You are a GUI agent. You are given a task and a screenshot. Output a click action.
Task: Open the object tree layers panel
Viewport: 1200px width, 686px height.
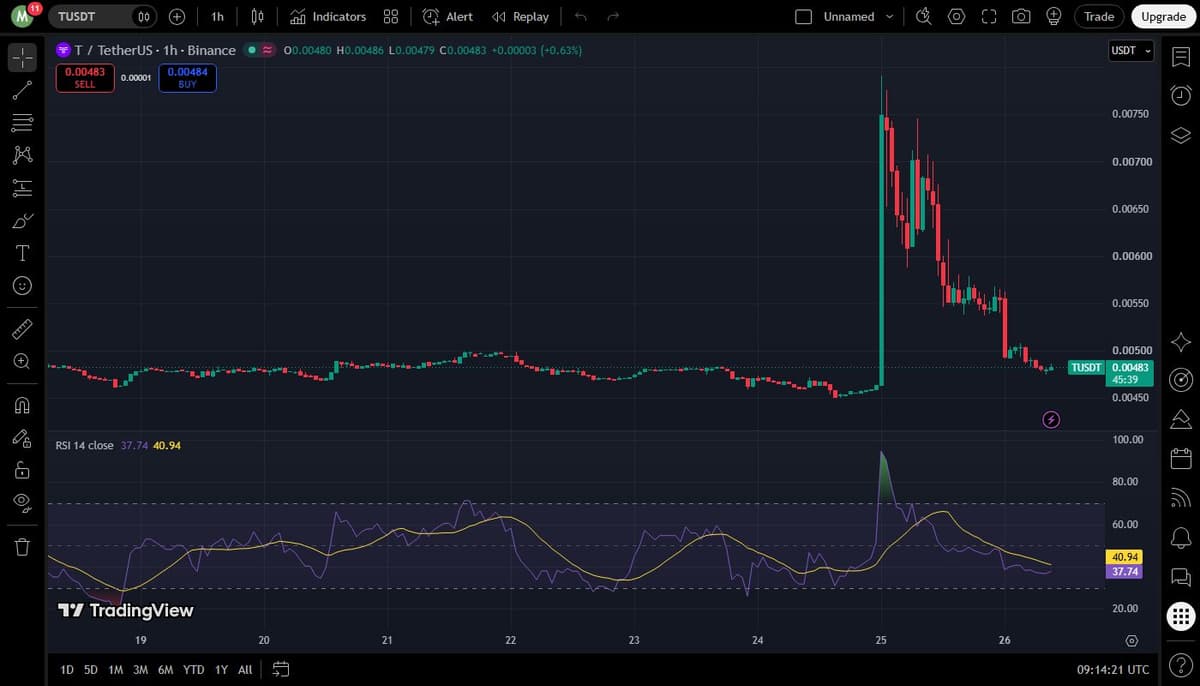tap(1180, 136)
